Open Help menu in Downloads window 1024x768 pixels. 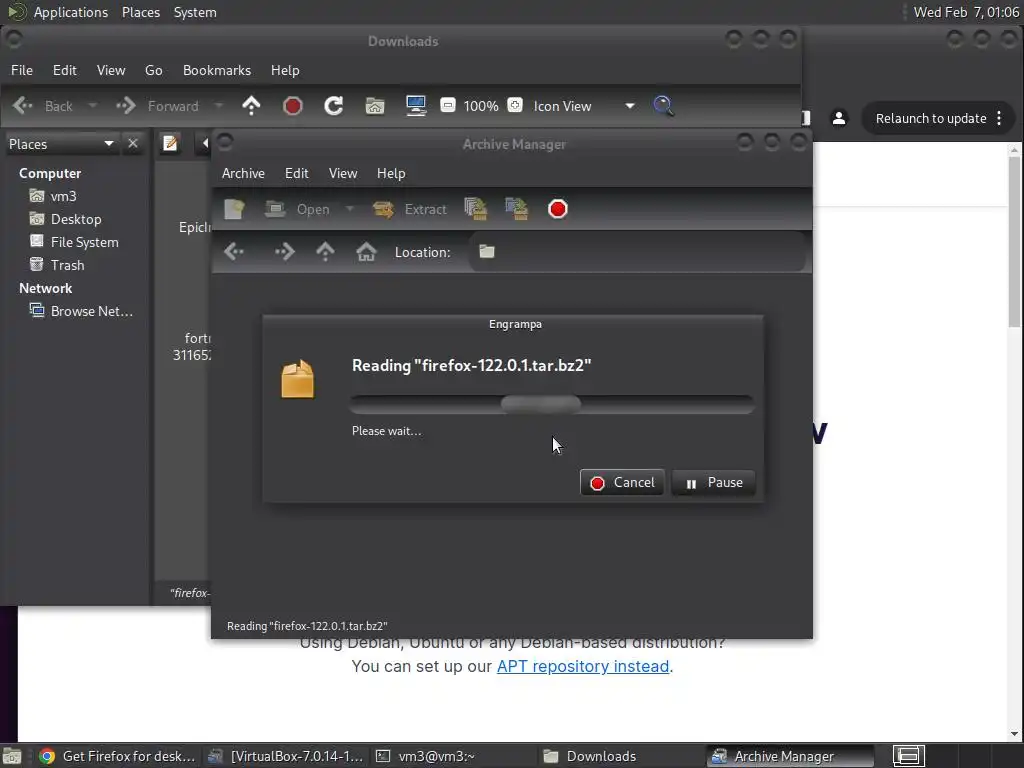pyautogui.click(x=285, y=70)
